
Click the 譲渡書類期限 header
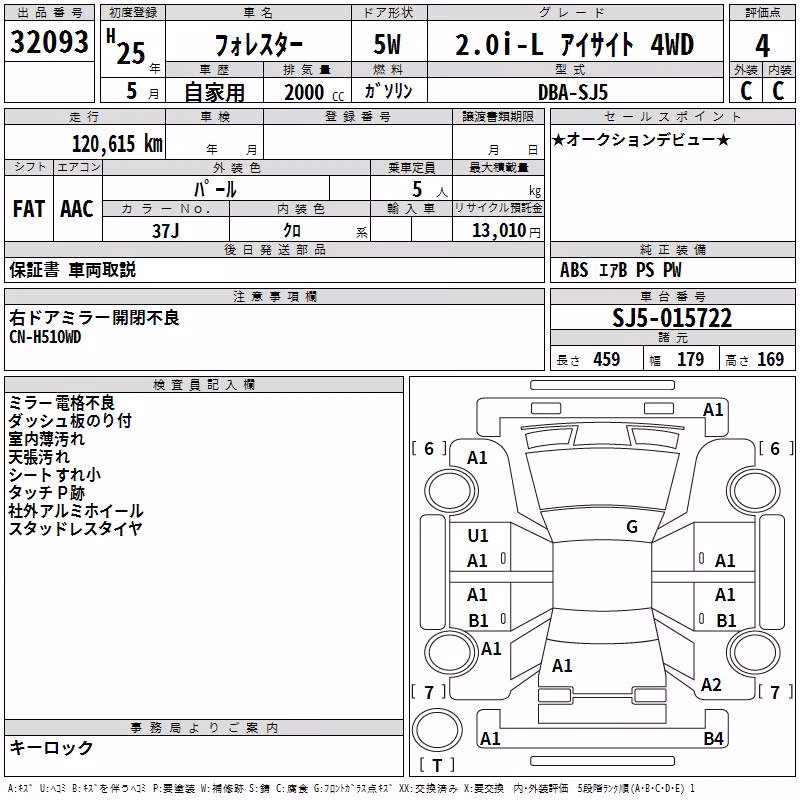tap(498, 116)
